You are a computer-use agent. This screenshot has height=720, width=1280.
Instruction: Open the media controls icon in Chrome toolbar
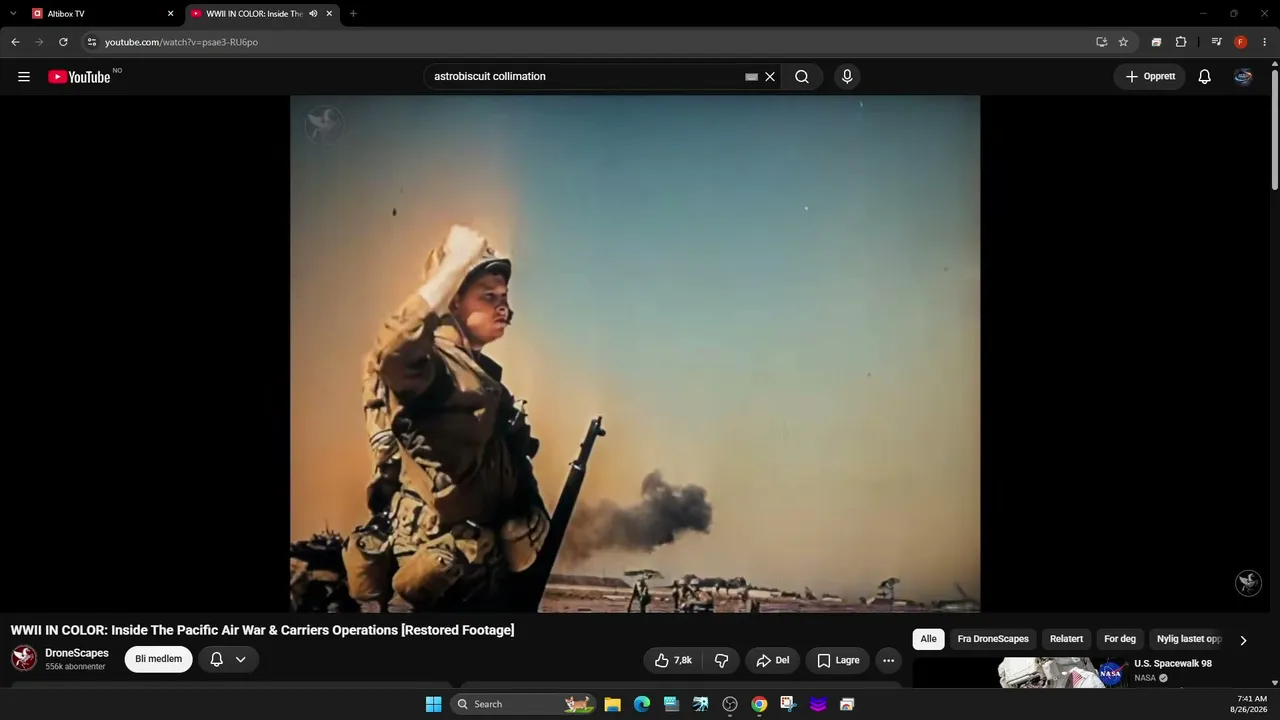1216,42
